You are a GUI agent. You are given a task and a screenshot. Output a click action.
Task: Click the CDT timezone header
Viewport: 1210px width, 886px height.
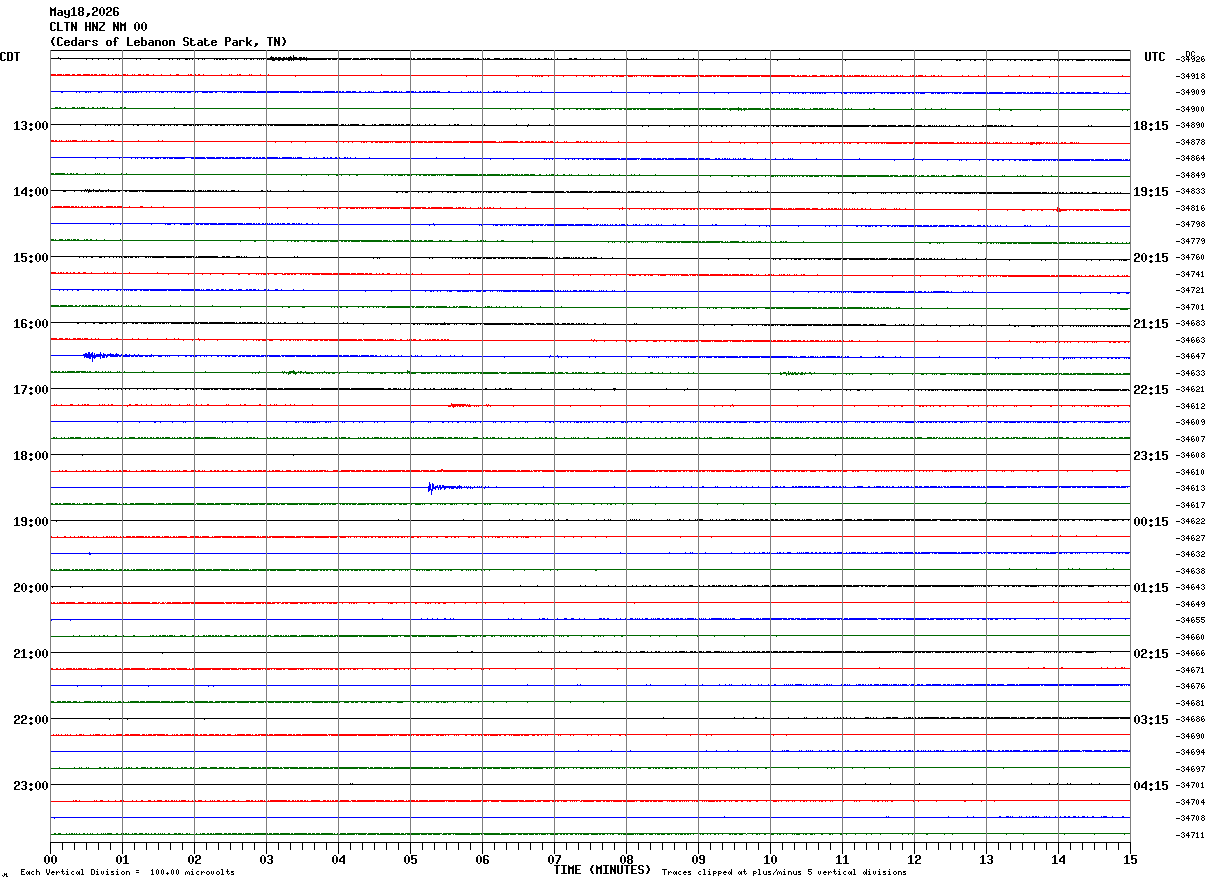coord(10,57)
